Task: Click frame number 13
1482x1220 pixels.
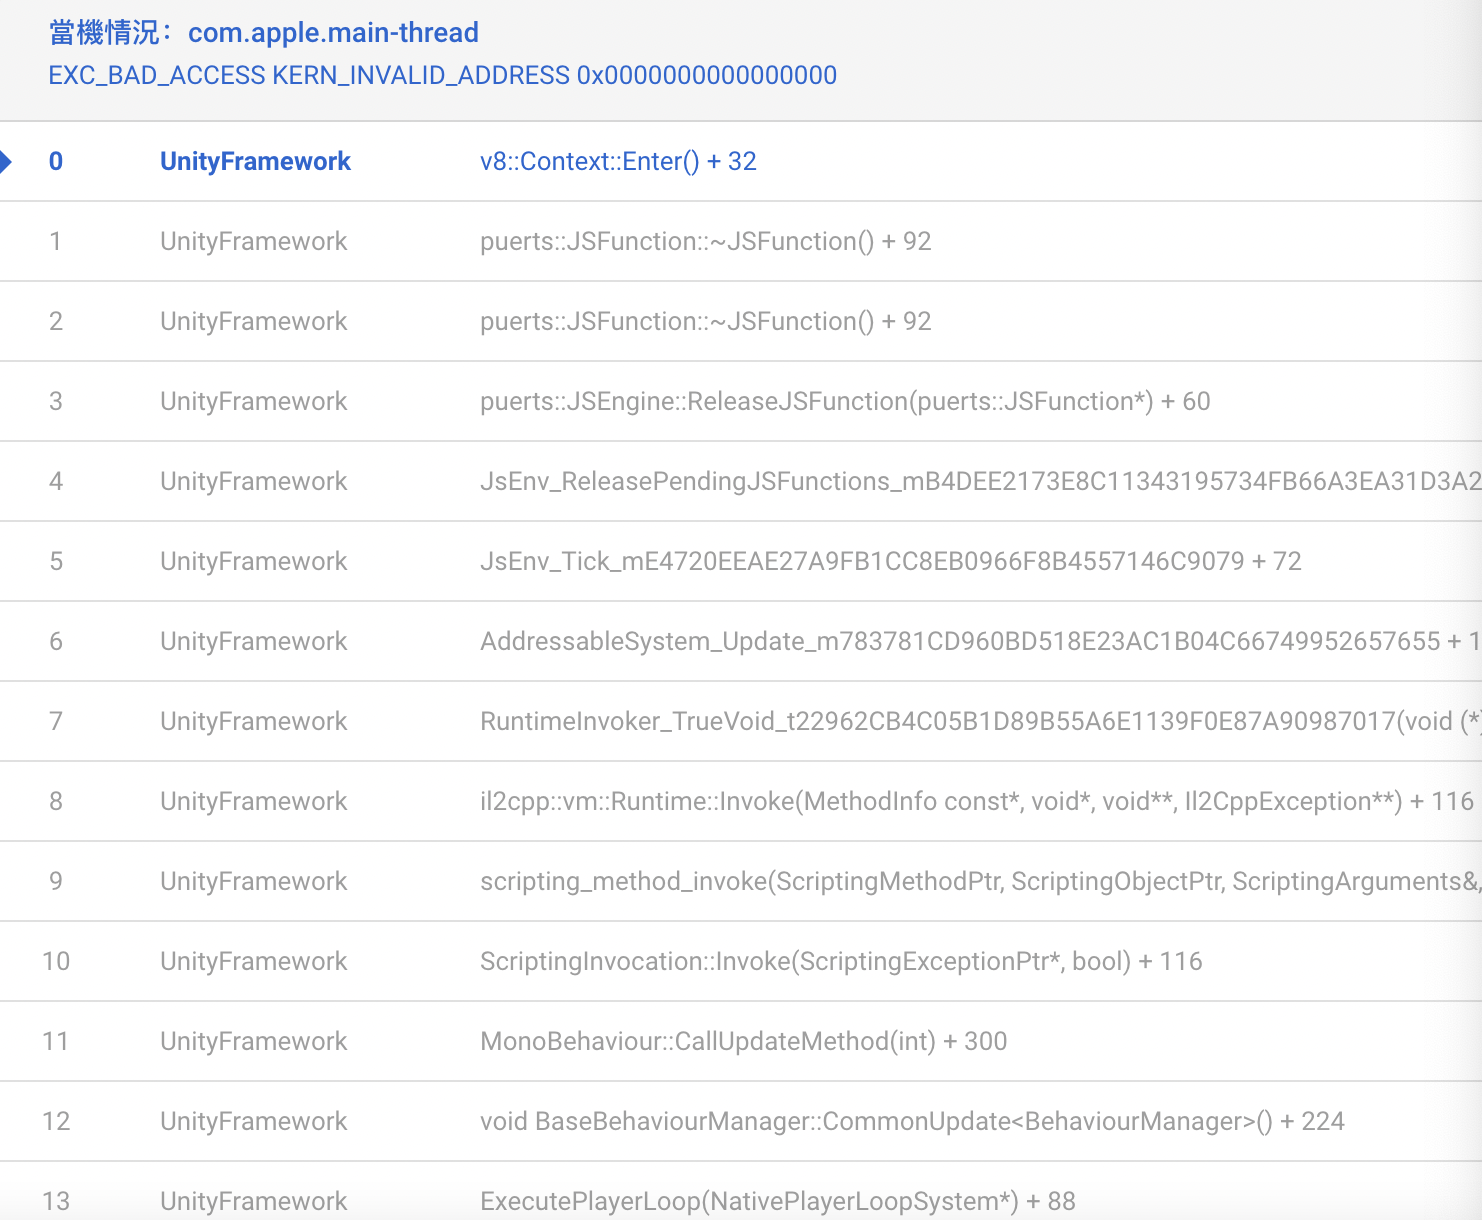Action: pyautogui.click(x=56, y=1201)
